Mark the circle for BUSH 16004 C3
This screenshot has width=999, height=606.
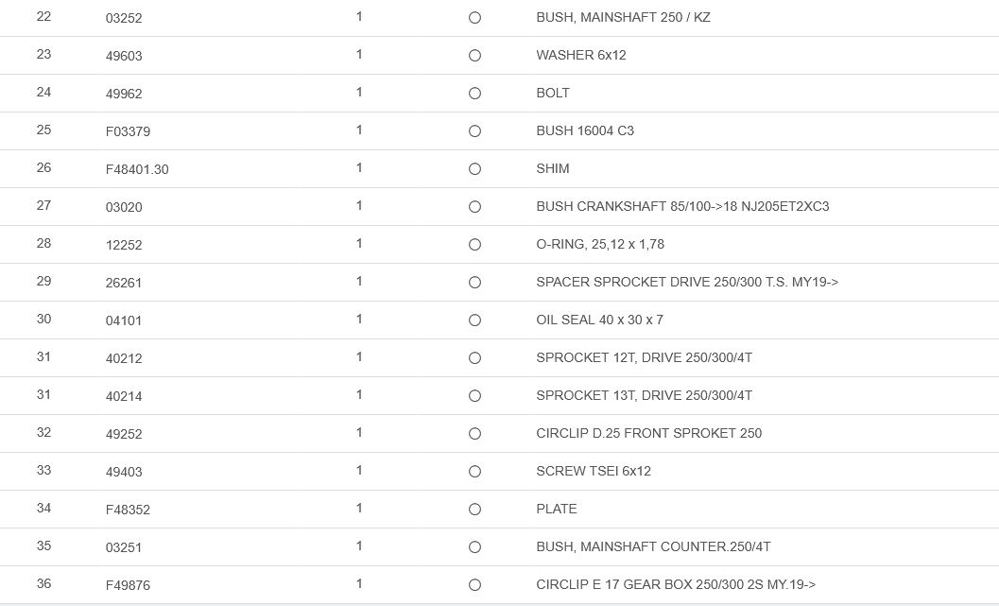(474, 131)
